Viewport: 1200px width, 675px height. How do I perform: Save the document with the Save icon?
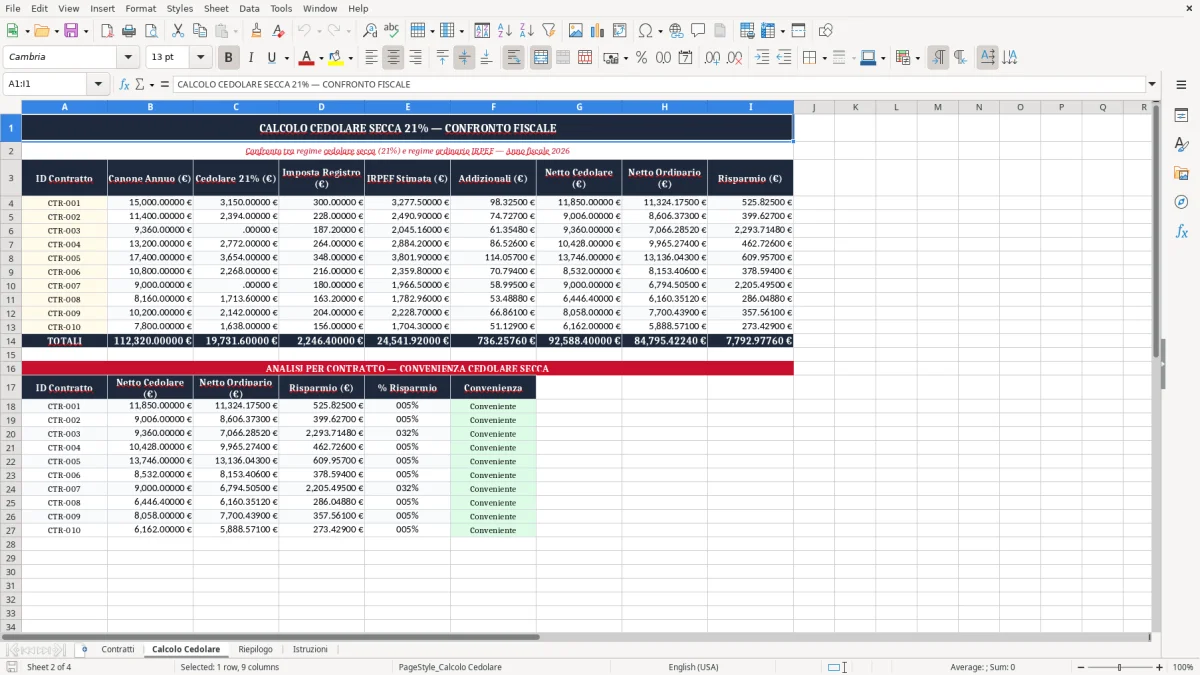[x=71, y=31]
